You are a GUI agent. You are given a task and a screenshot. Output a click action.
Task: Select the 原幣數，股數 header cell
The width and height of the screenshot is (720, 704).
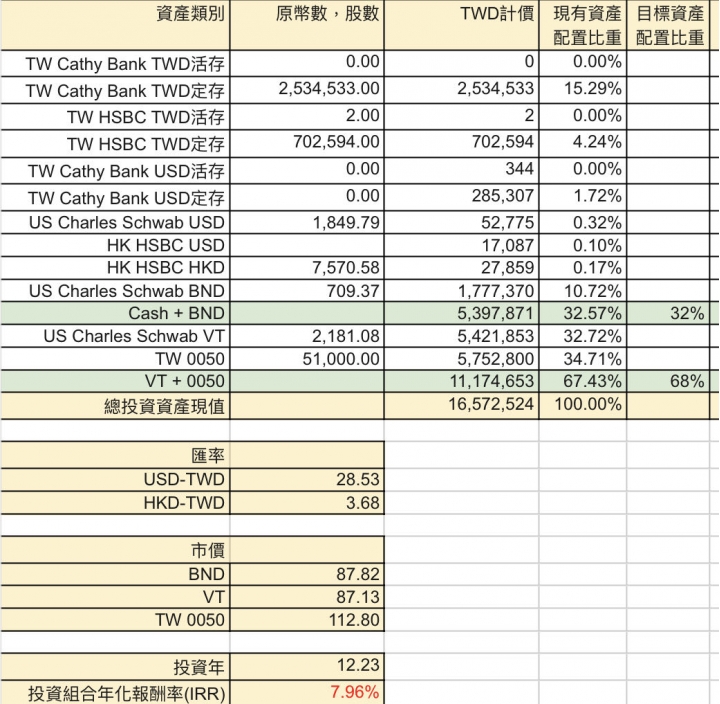(x=307, y=25)
